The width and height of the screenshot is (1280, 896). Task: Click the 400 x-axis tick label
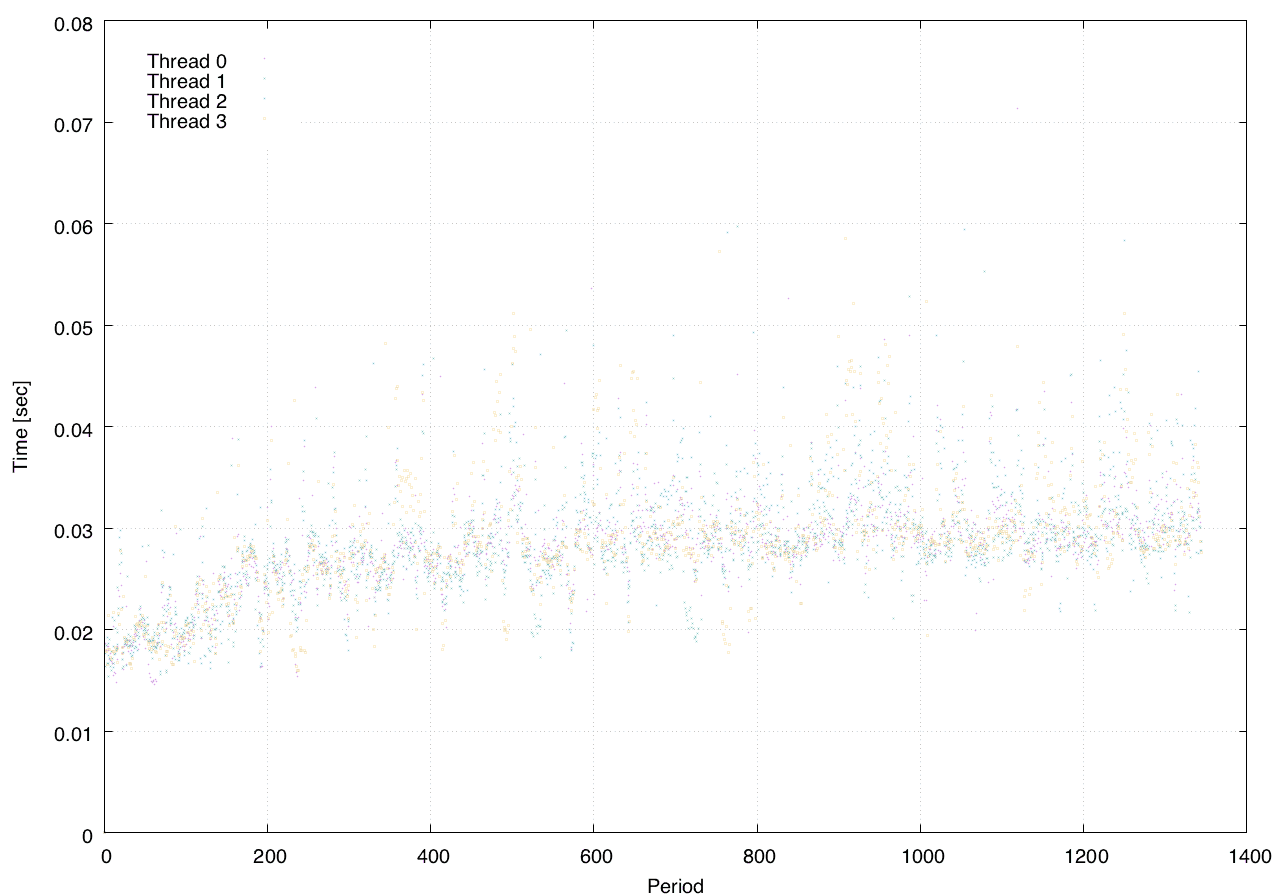[x=431, y=856]
